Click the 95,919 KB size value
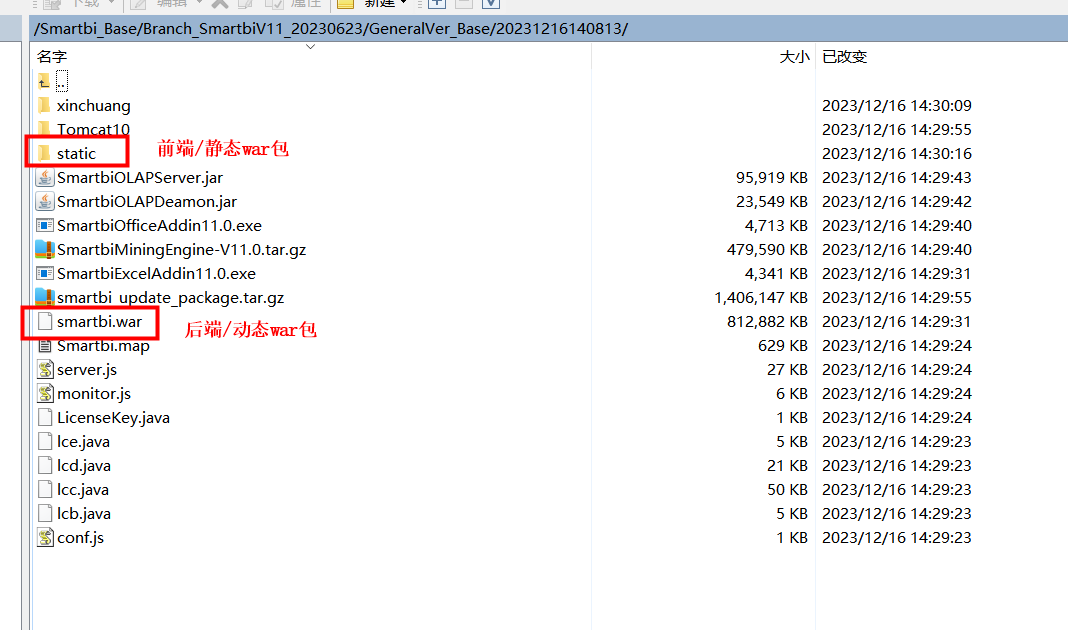 pyautogui.click(x=772, y=178)
